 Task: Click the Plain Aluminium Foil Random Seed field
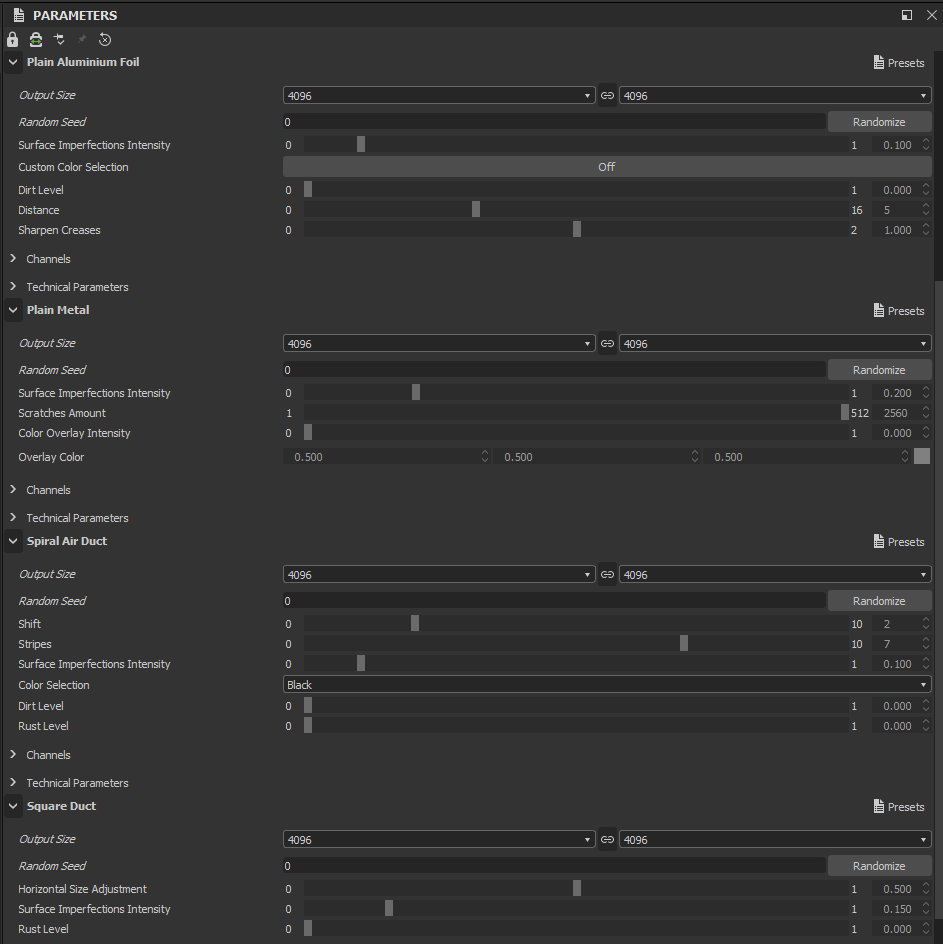(555, 122)
